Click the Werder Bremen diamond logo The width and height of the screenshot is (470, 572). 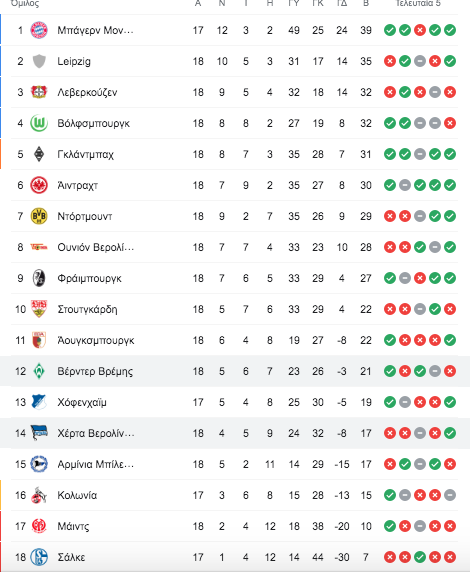39,371
